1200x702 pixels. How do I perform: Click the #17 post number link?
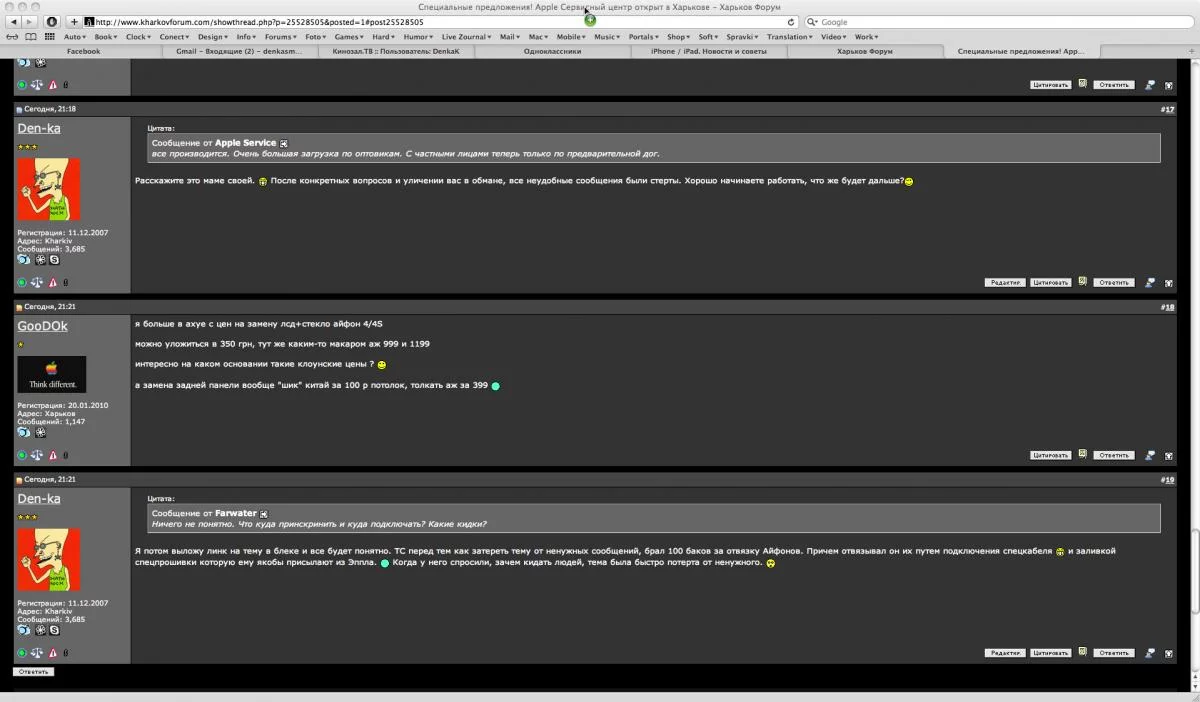tap(1168, 109)
